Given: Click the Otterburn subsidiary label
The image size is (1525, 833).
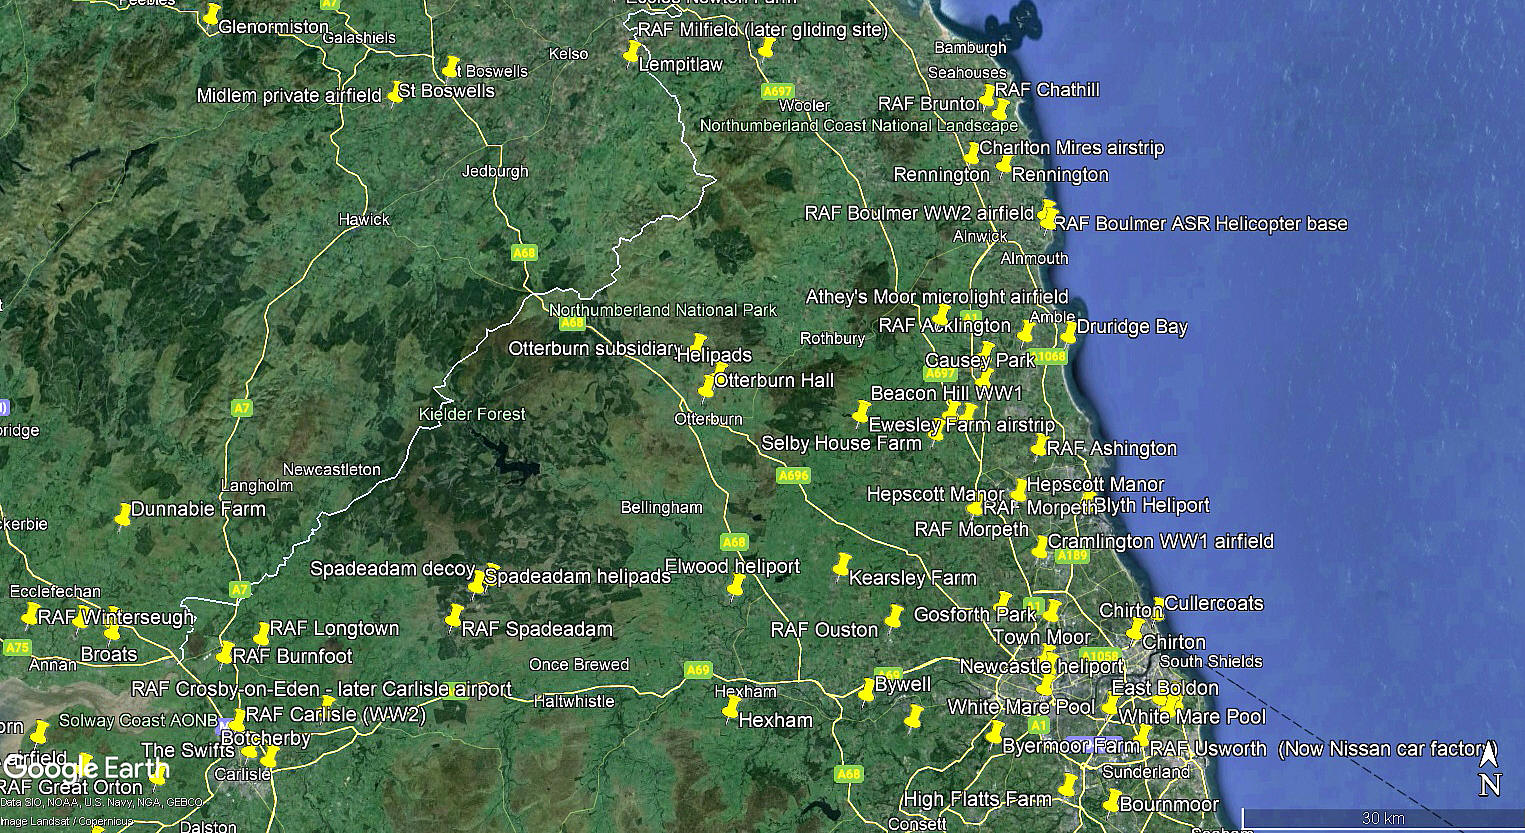Looking at the screenshot, I should tap(595, 349).
